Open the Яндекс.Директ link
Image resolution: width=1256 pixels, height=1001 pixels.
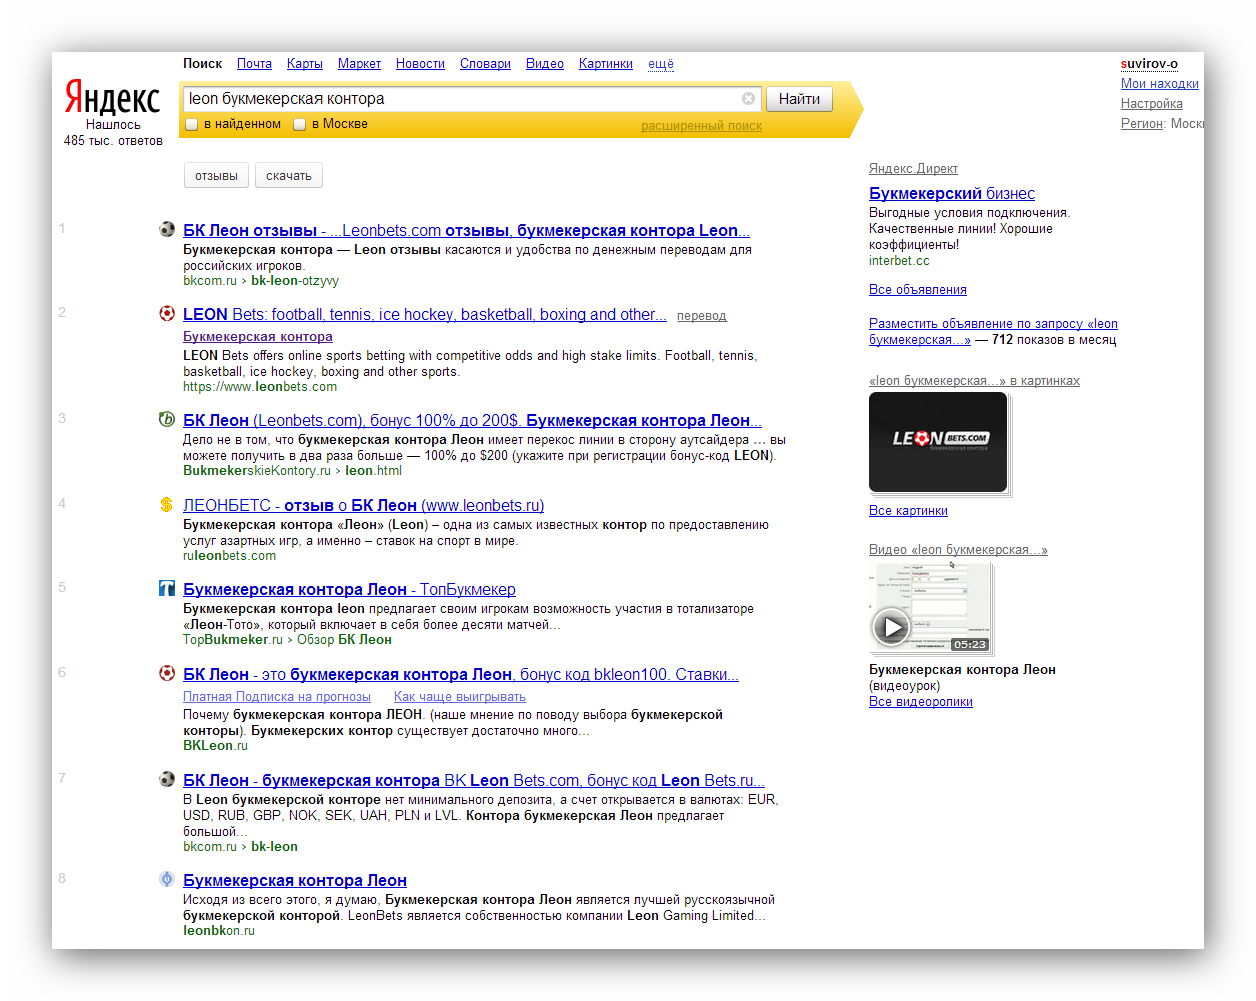point(913,169)
